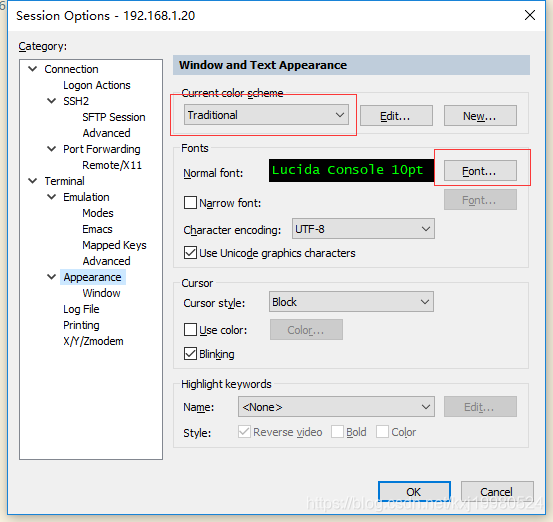Select the Appearance category item

(92, 277)
